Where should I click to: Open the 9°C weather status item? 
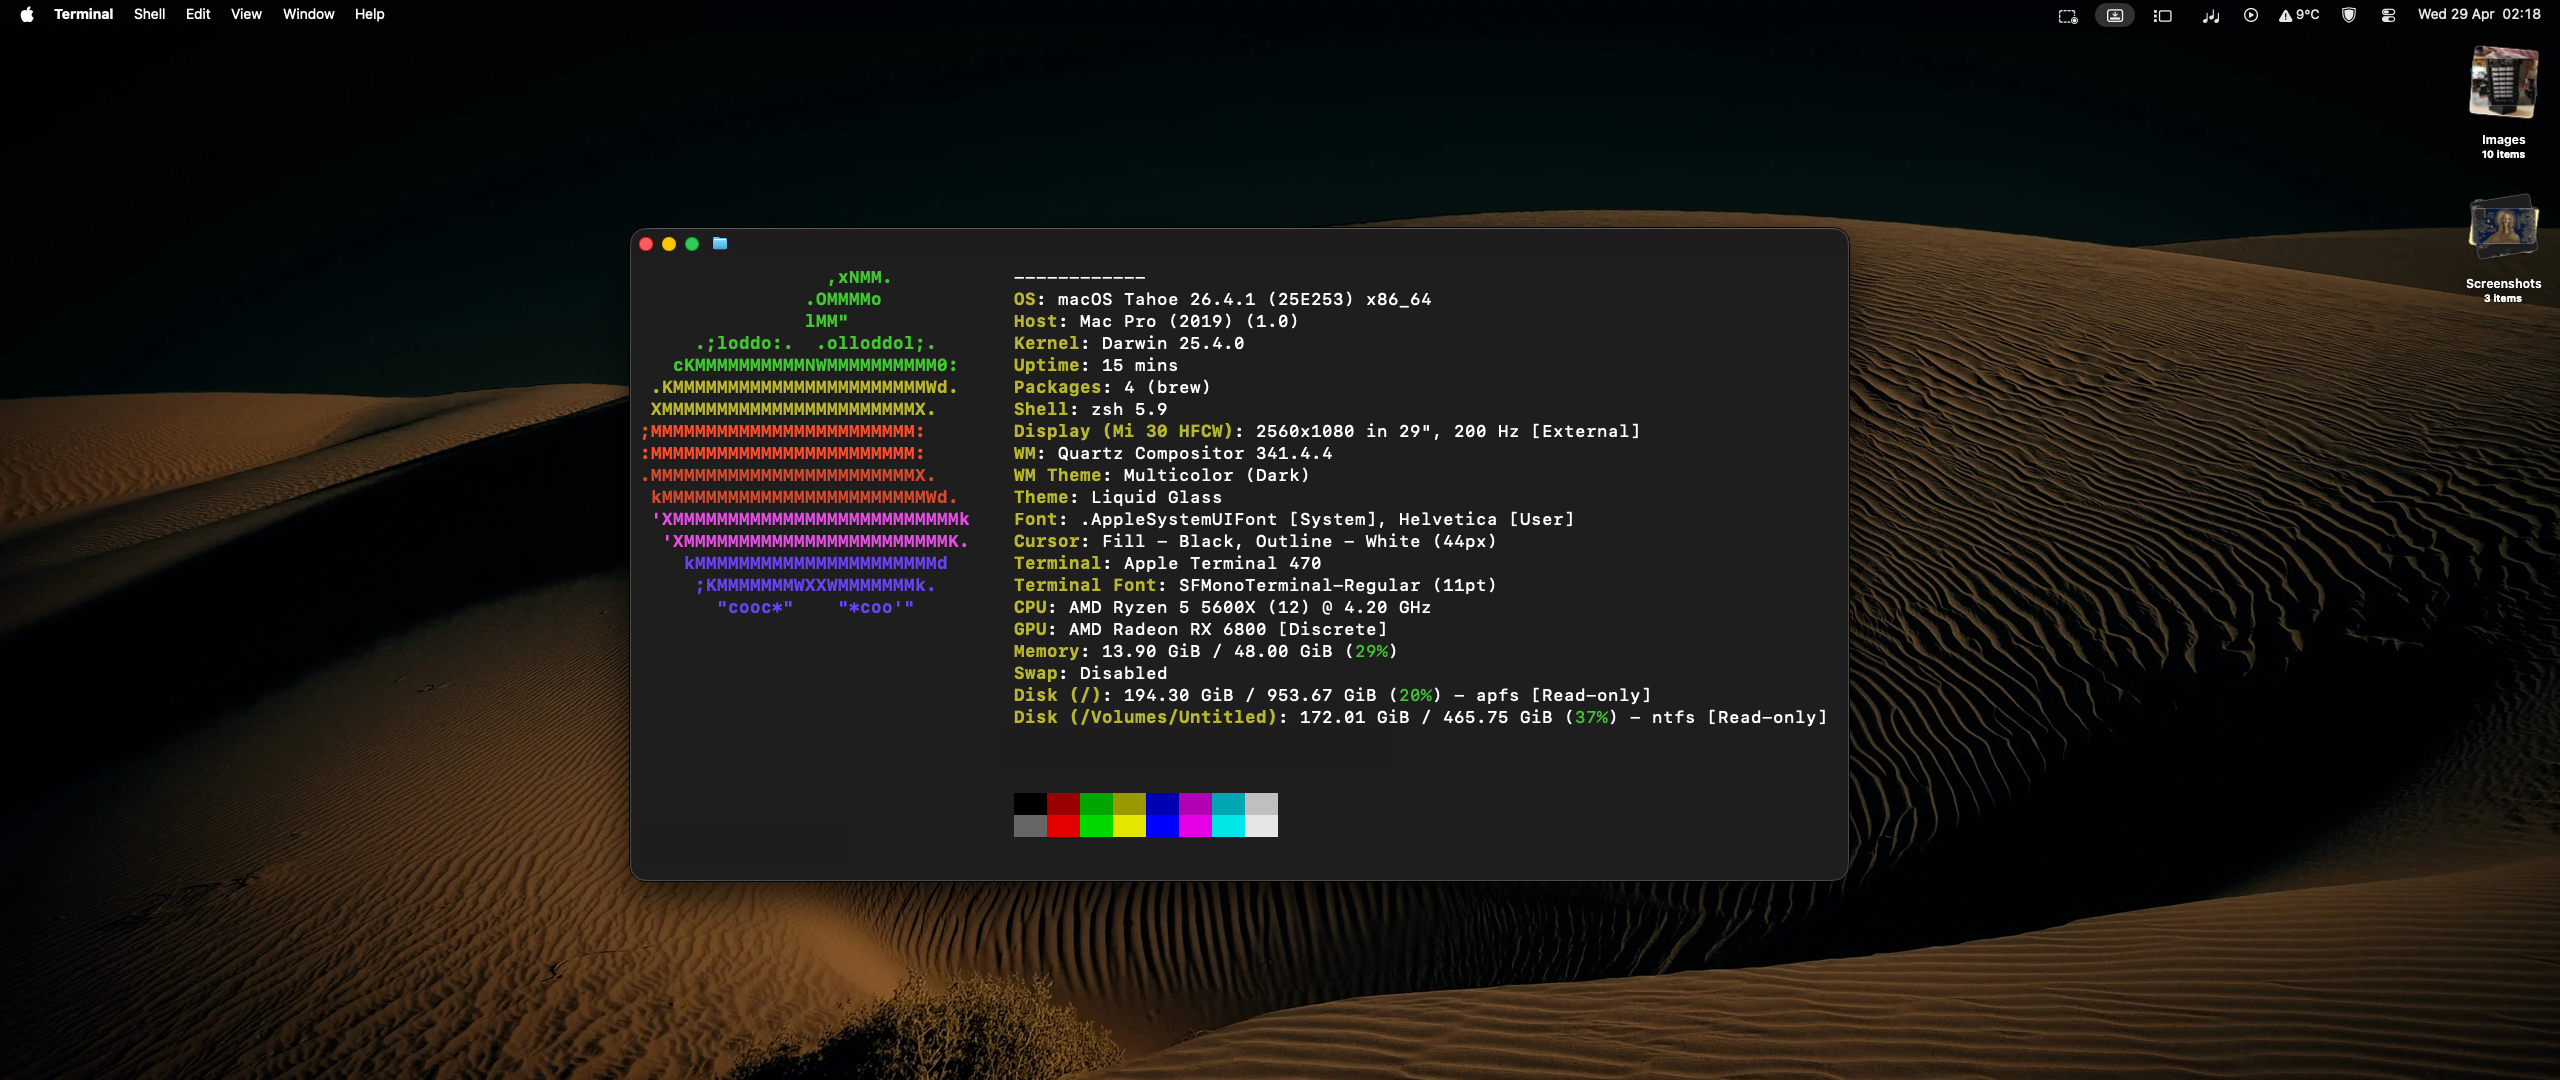(x=2299, y=15)
